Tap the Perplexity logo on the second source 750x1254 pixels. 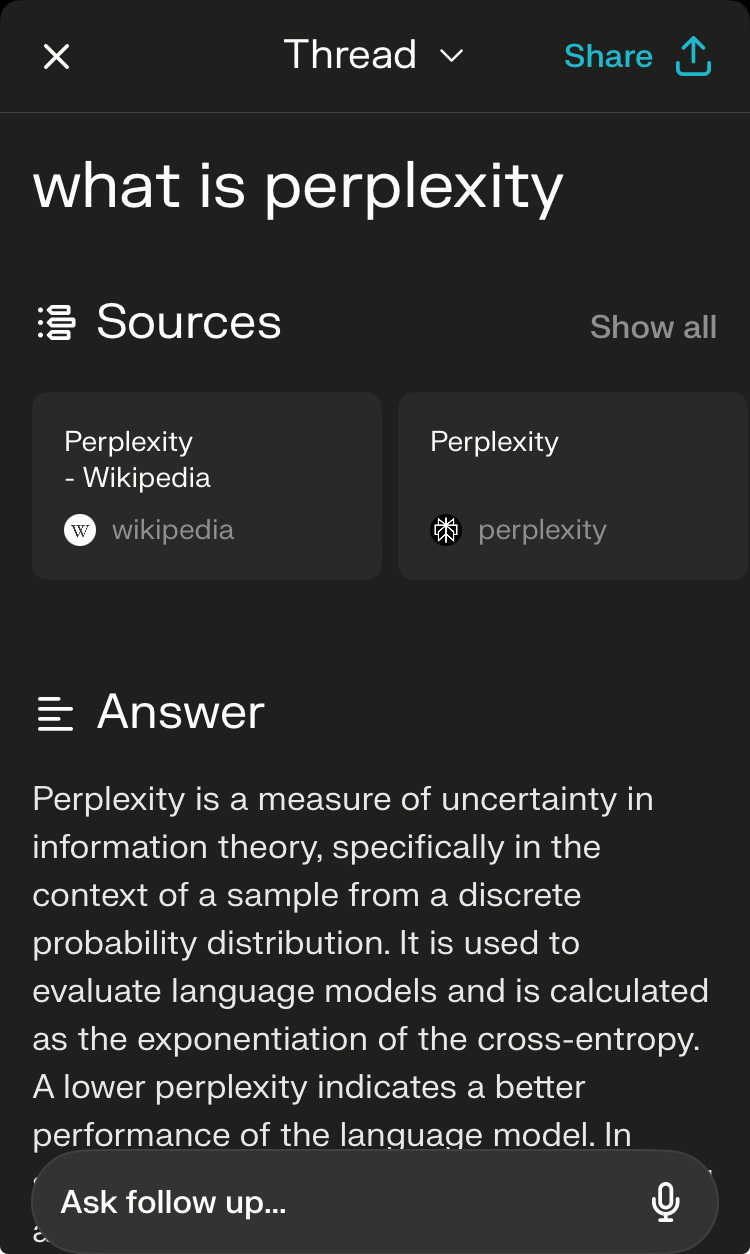[446, 529]
